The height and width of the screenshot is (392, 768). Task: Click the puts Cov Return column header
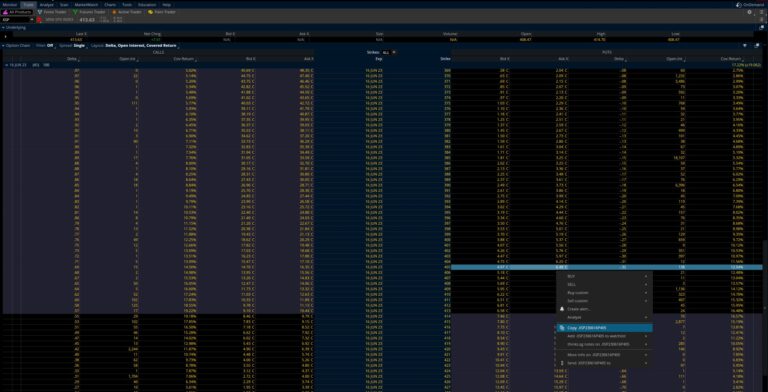click(731, 59)
